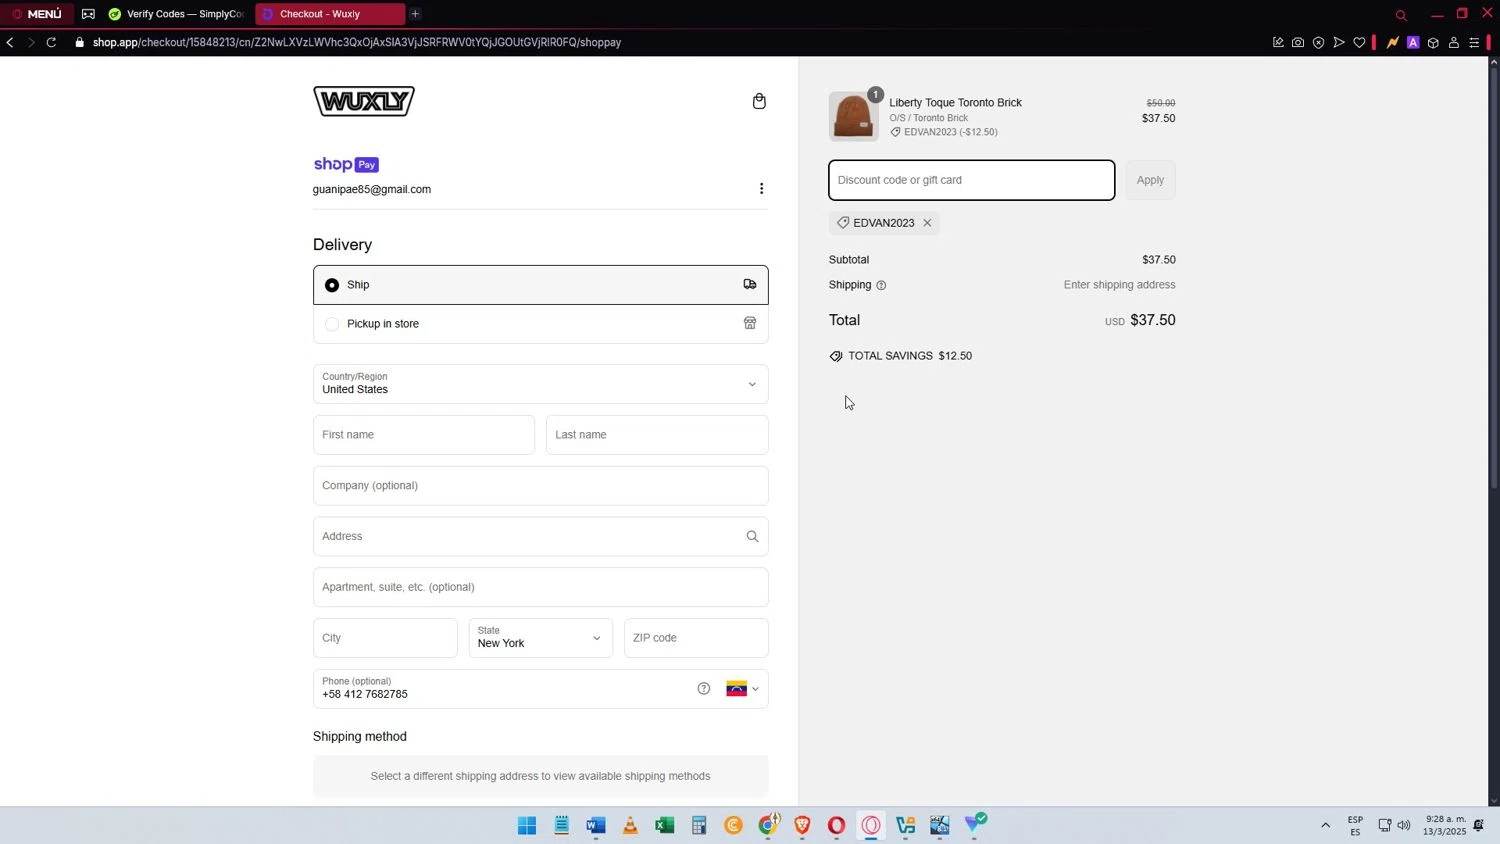1500x844 pixels.
Task: Click the purple A extension icon
Action: tap(1413, 43)
